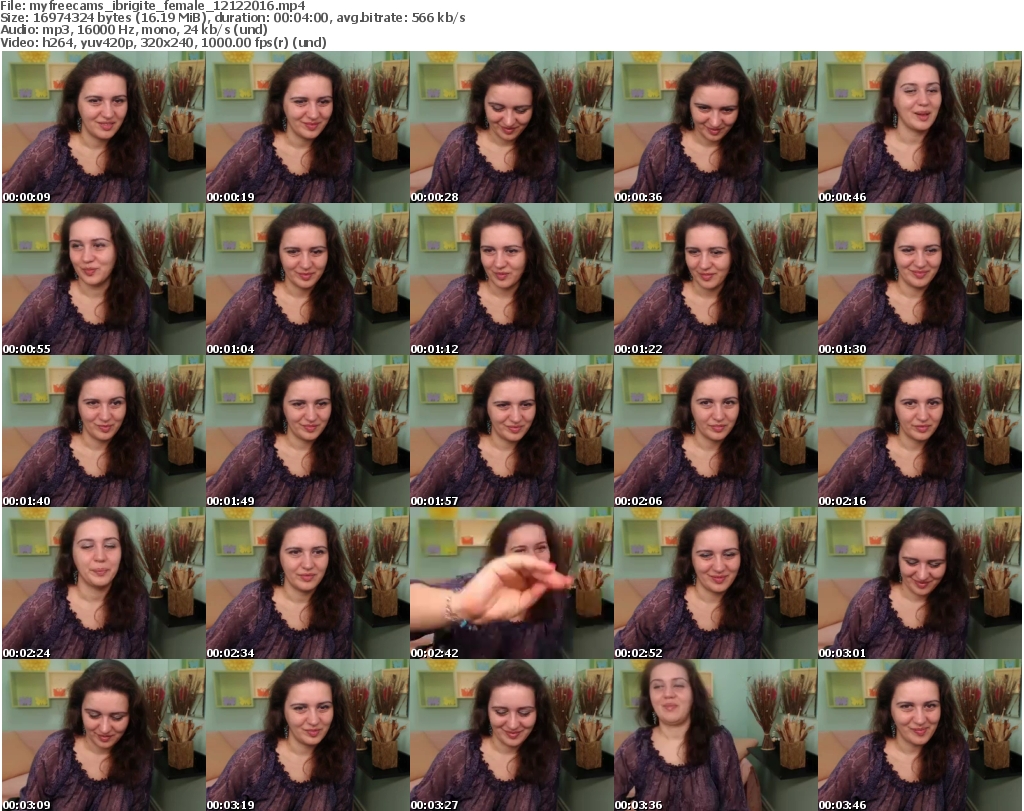The image size is (1024, 811).
Task: Pick the thumbnail stamped 00:01:04
Action: tap(308, 279)
